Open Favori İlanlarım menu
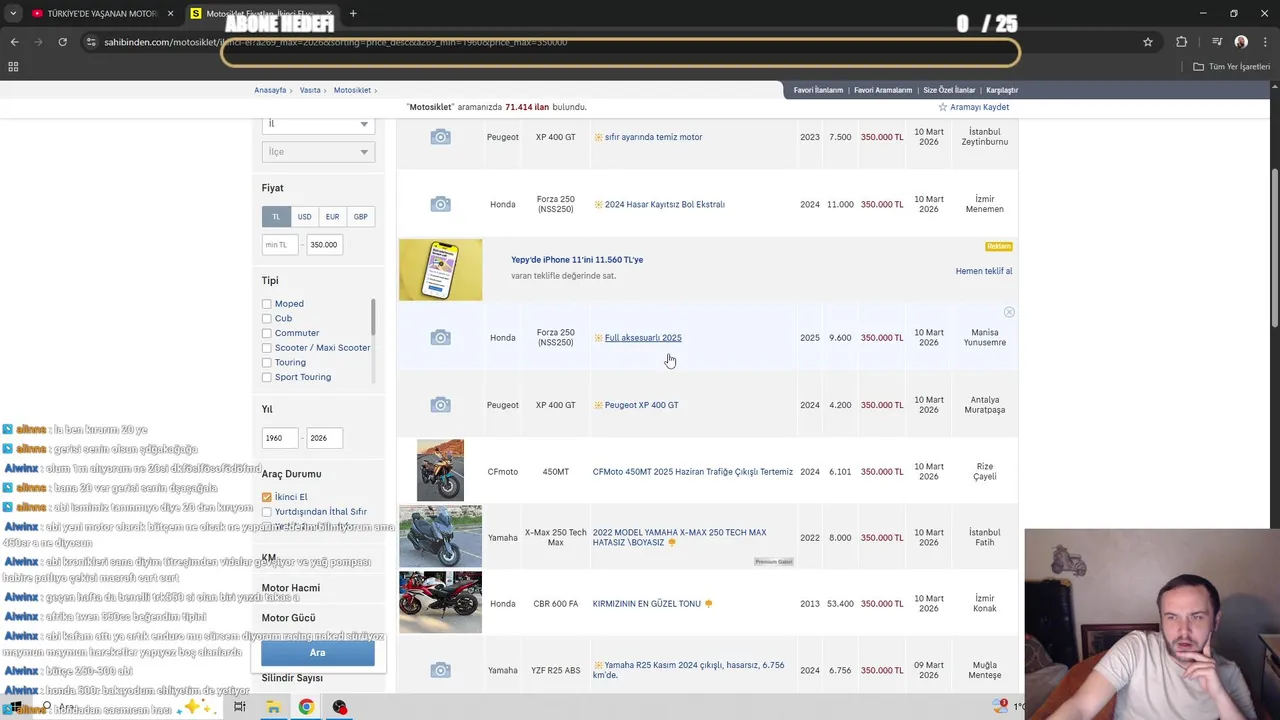The width and height of the screenshot is (1280, 720). click(x=818, y=90)
